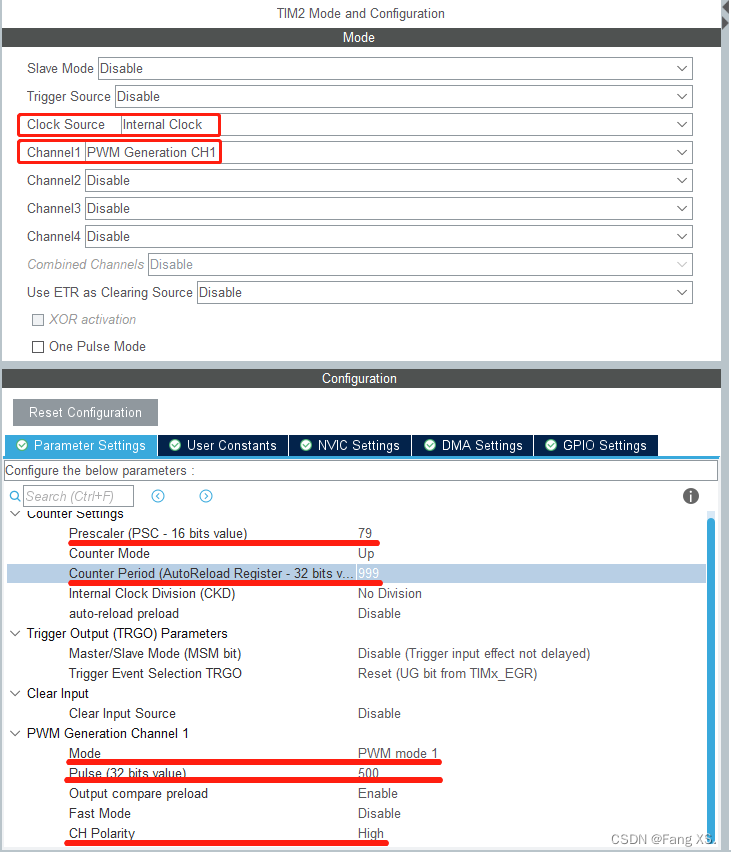Switch to NVIC Settings tab
The width and height of the screenshot is (731, 856).
[350, 445]
